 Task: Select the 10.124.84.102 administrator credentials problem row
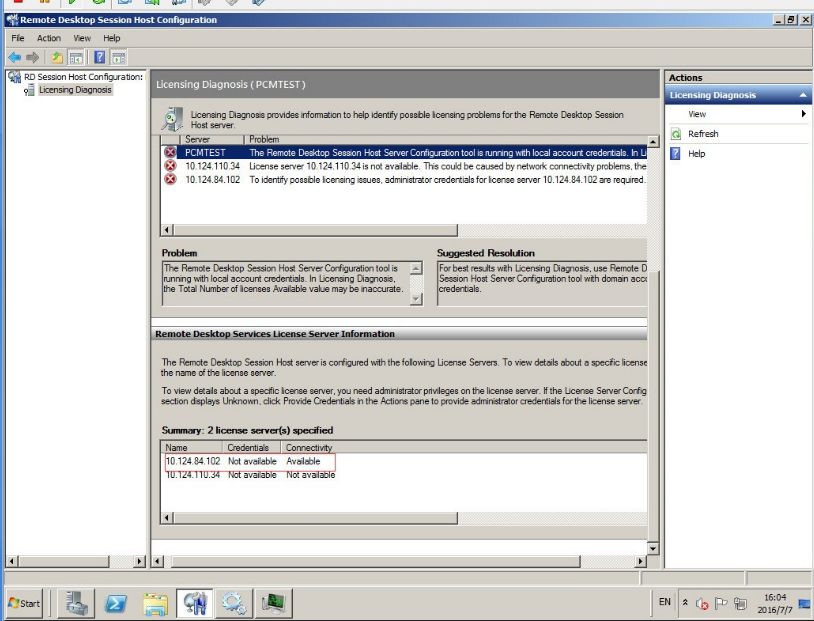[404, 180]
